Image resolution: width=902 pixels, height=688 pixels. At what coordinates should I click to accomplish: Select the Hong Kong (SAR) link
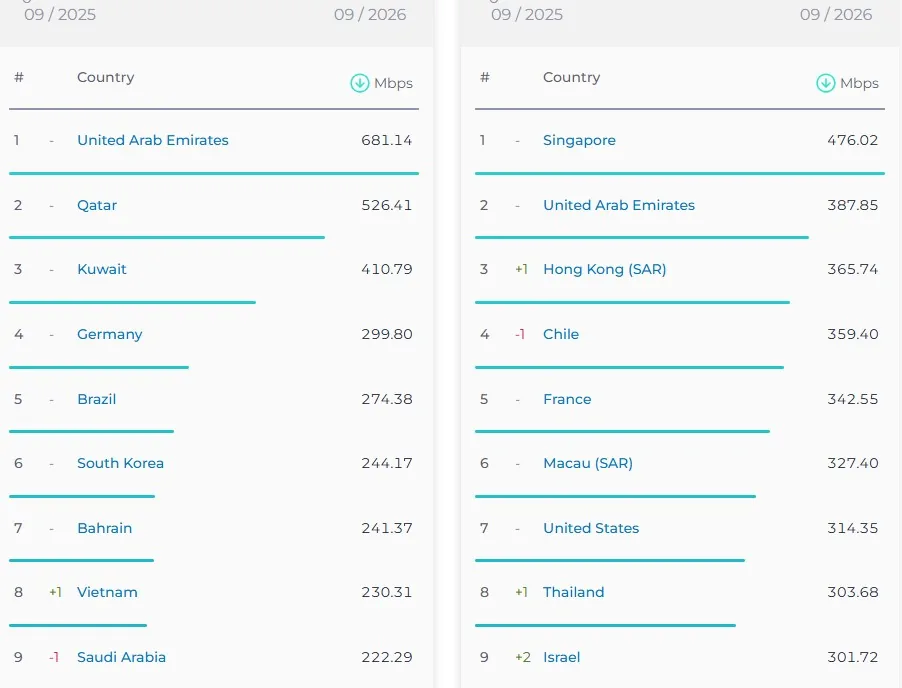tap(605, 269)
